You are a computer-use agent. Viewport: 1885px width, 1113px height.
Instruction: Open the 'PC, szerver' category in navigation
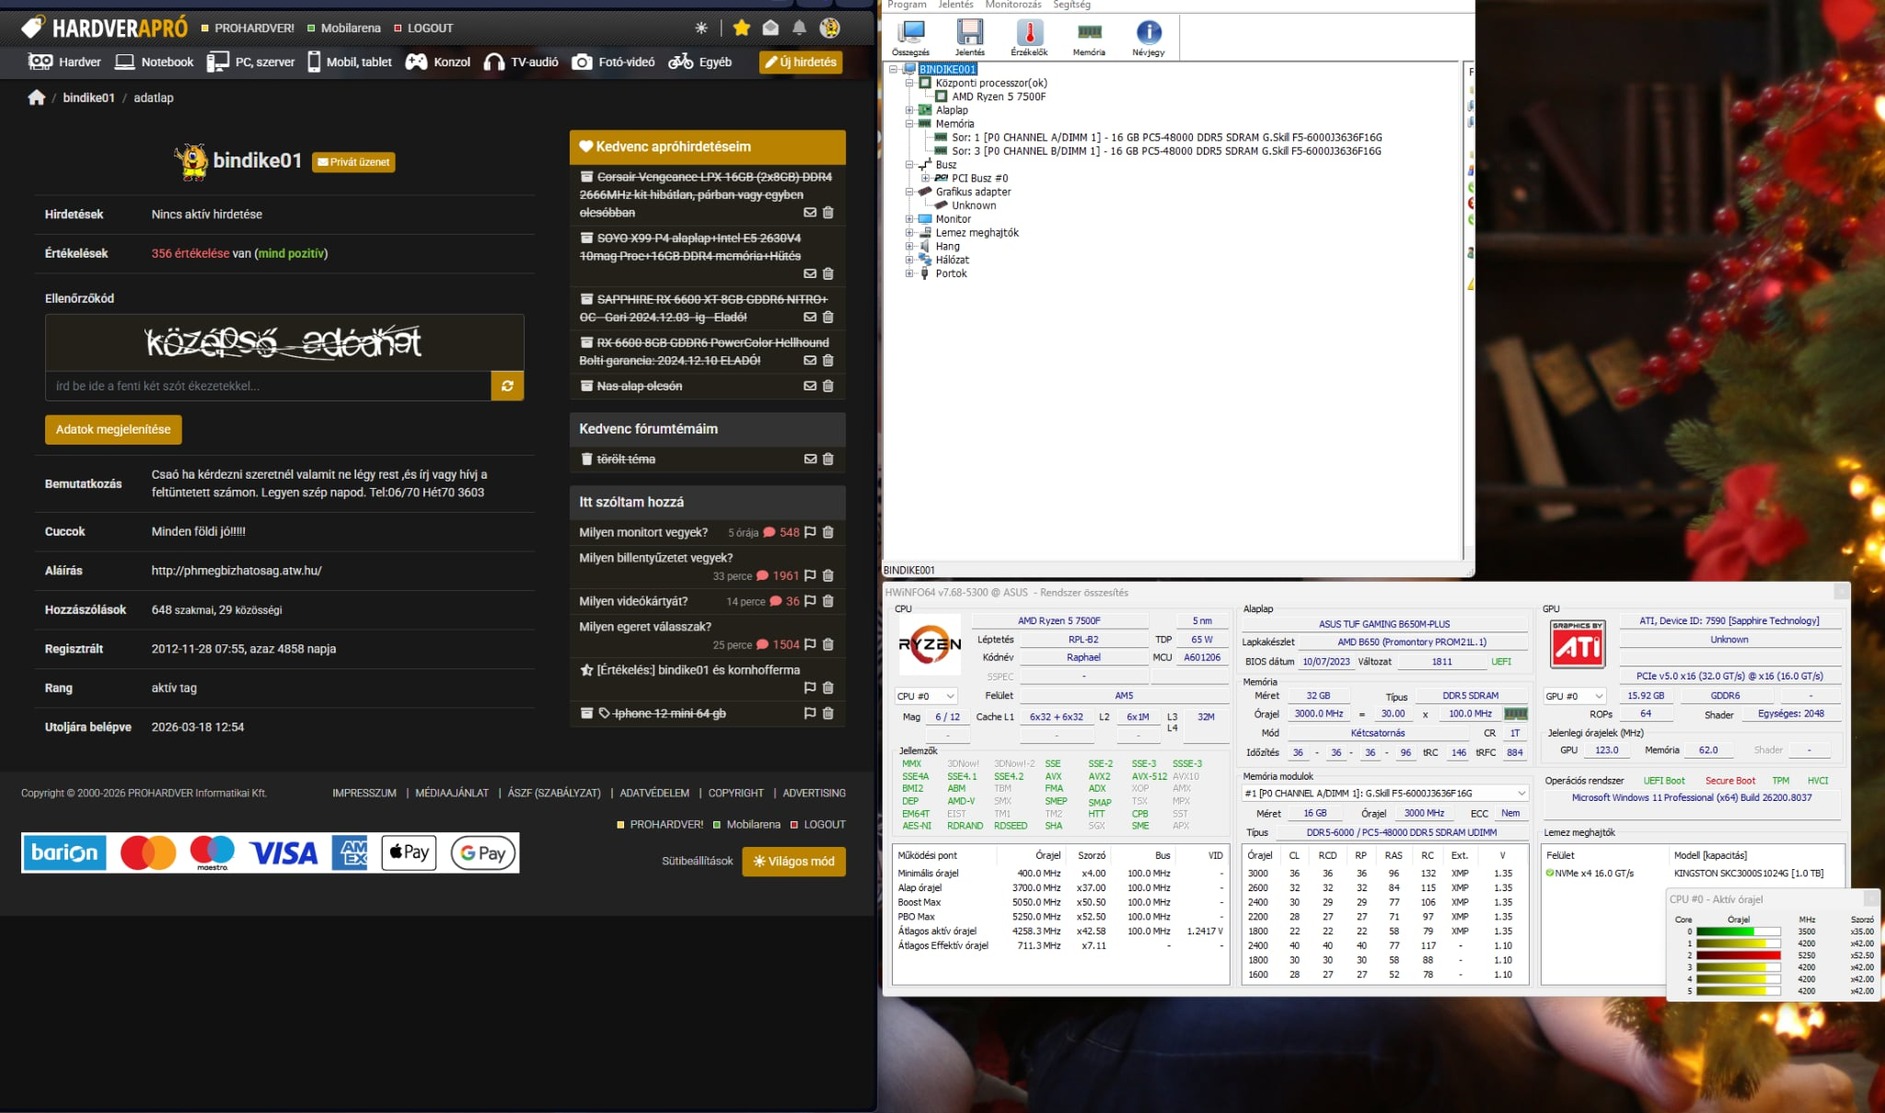point(250,62)
